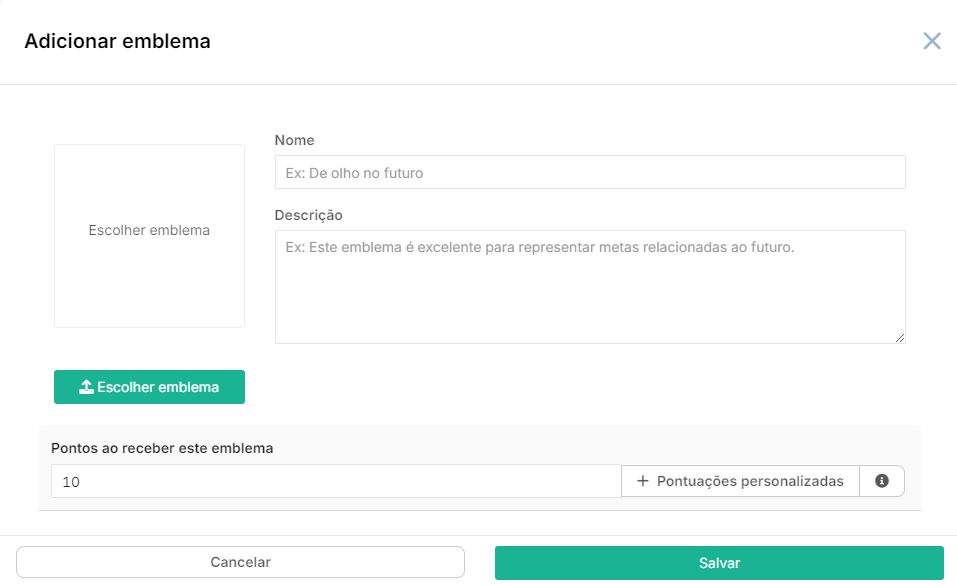Select the points field showing 10
This screenshot has width=957, height=586.
pos(336,481)
